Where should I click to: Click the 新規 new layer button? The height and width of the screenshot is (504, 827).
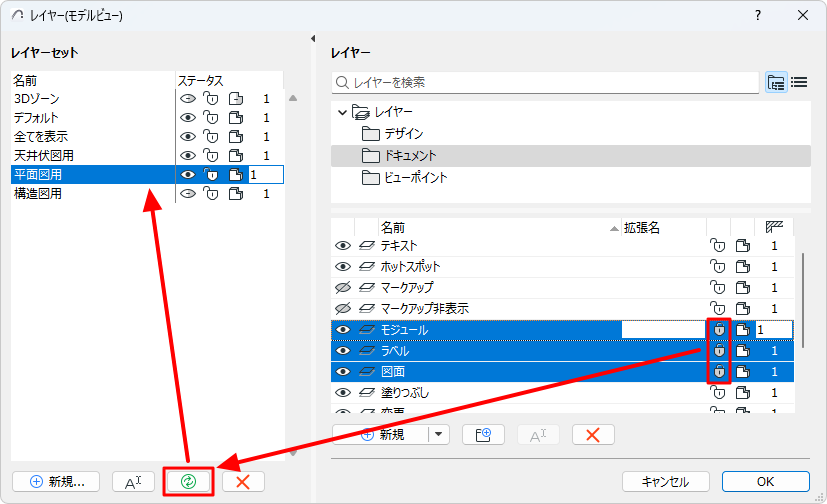(381, 435)
